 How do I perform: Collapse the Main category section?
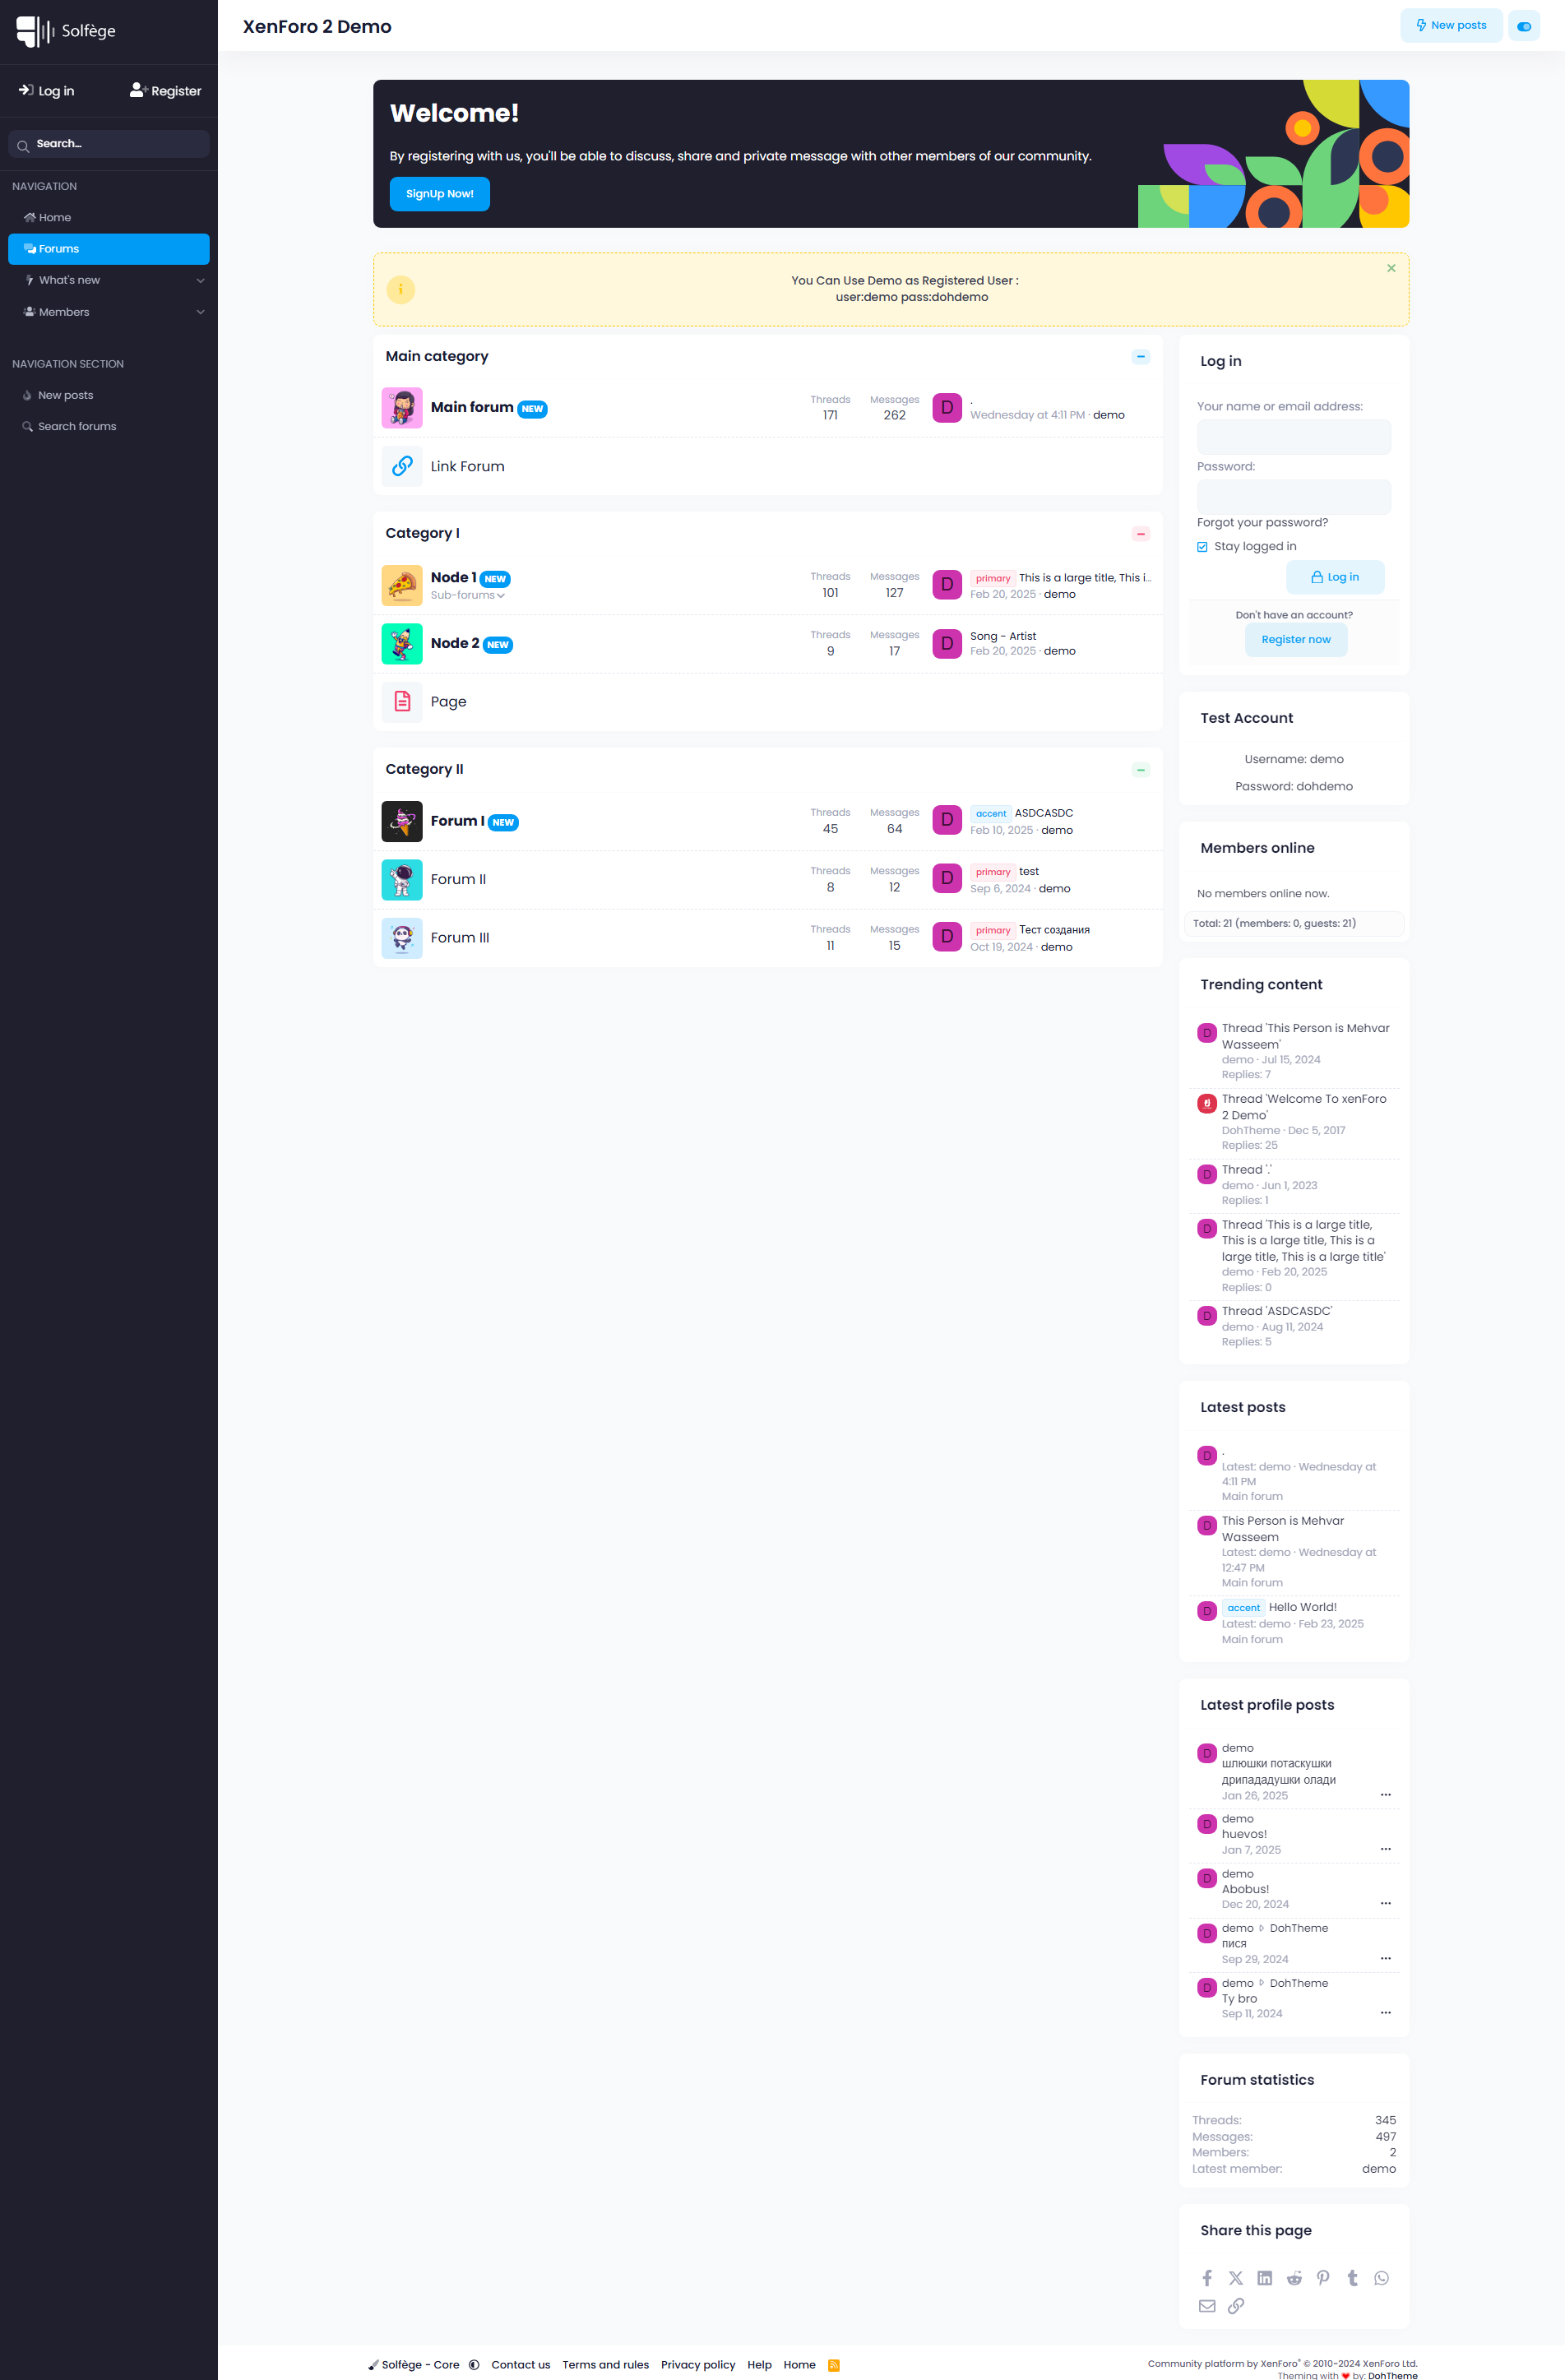click(1140, 357)
